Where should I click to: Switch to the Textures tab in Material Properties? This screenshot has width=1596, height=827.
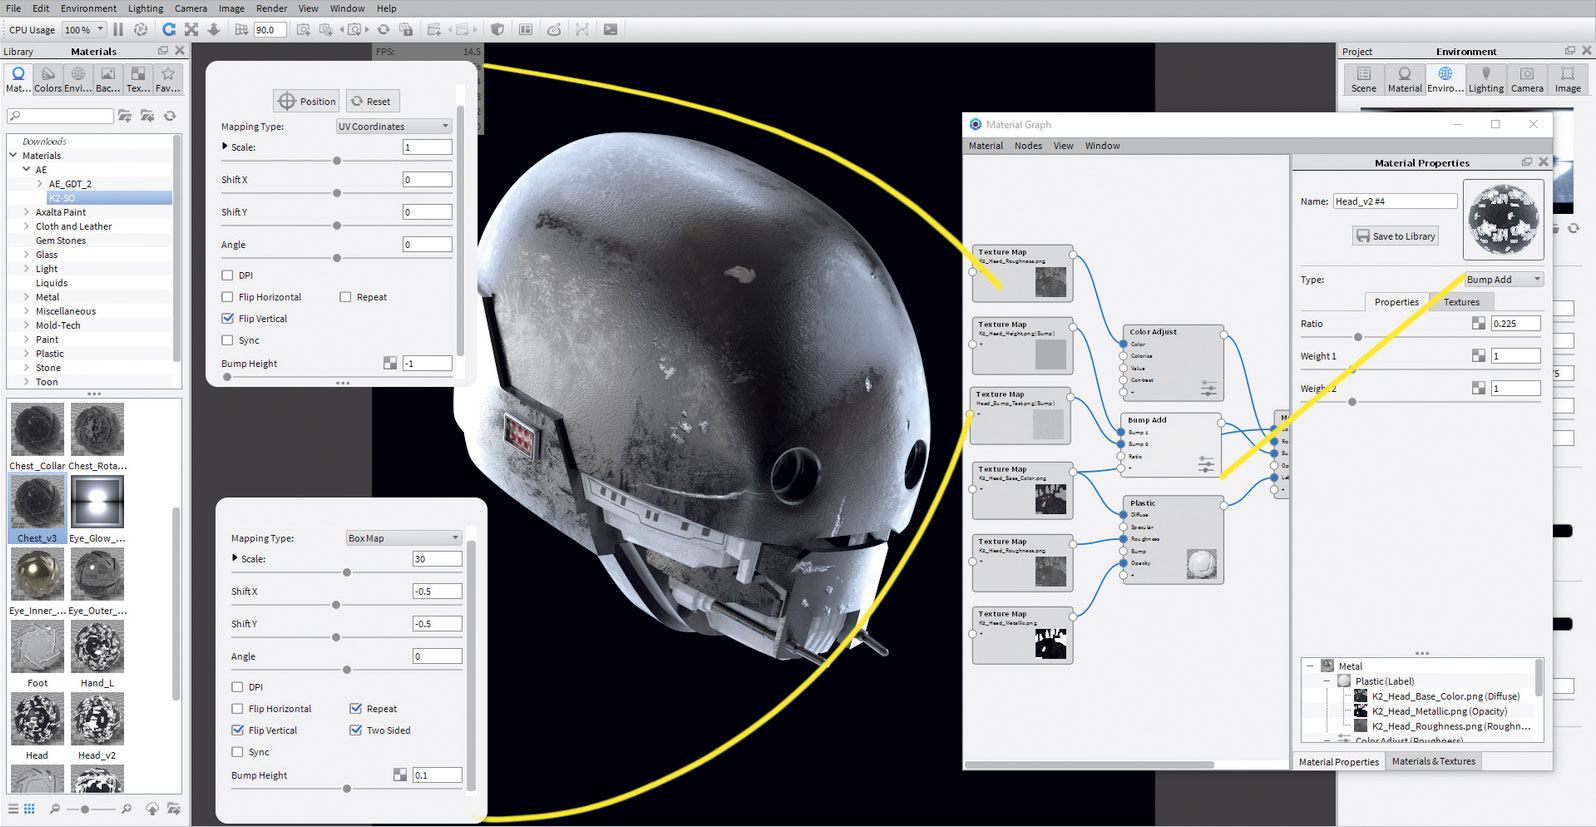[x=1461, y=302]
